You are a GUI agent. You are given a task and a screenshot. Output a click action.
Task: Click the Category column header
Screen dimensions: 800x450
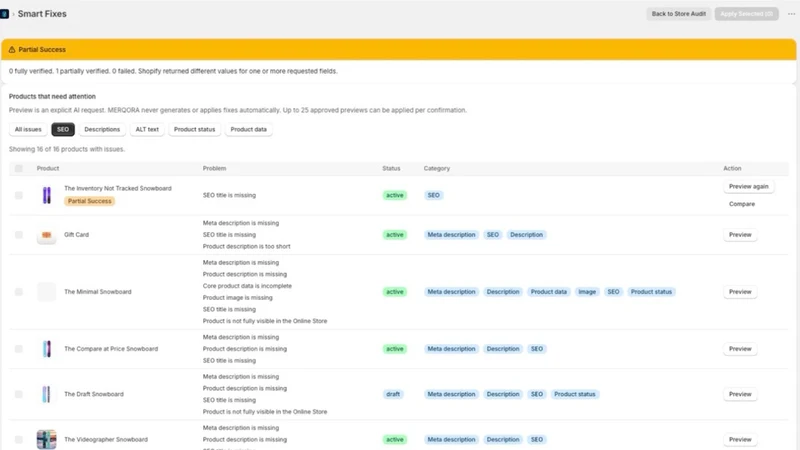(x=437, y=168)
